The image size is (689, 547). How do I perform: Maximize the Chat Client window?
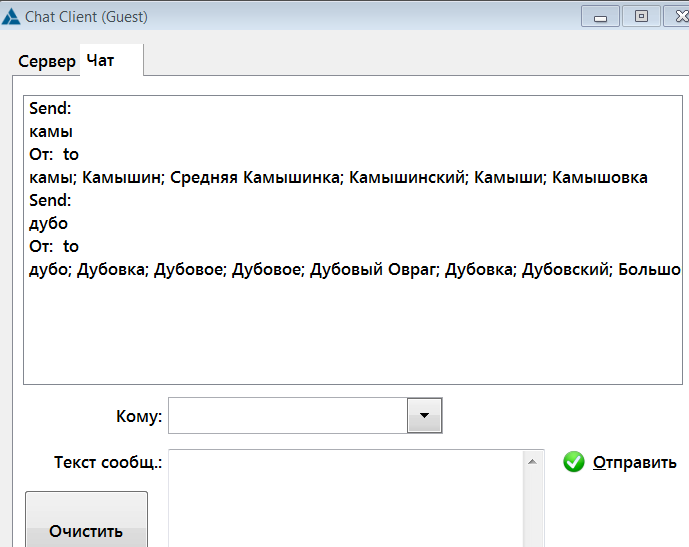(641, 16)
